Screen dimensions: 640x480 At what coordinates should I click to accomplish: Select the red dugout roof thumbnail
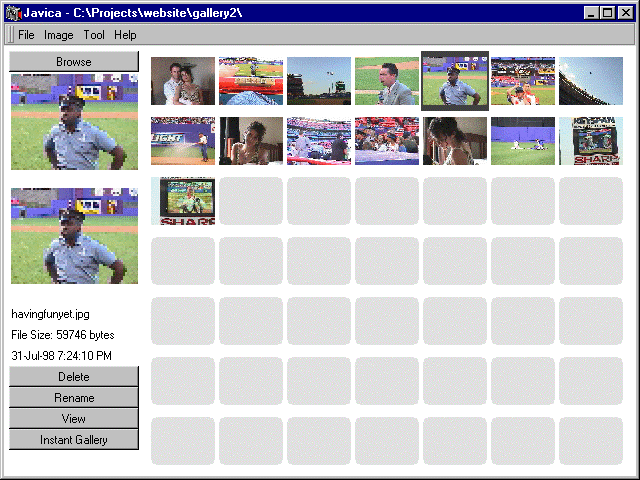[x=251, y=81]
